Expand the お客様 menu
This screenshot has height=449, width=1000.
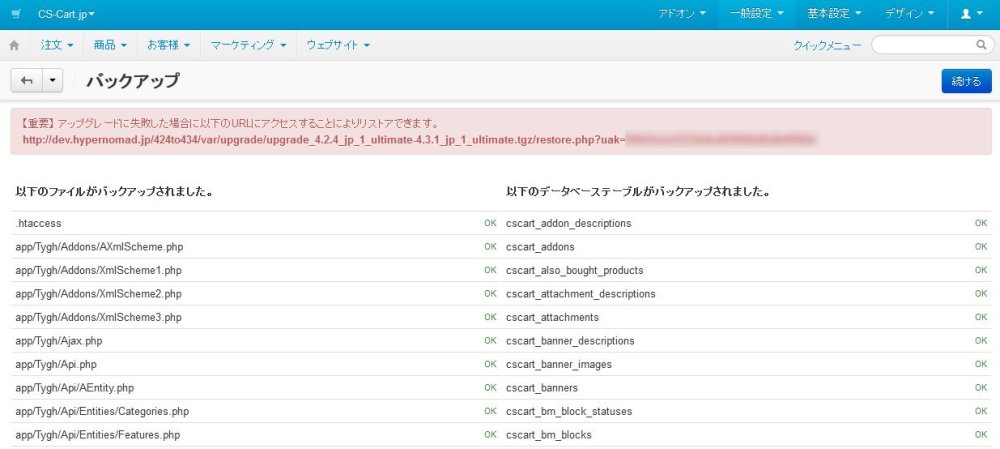(168, 45)
